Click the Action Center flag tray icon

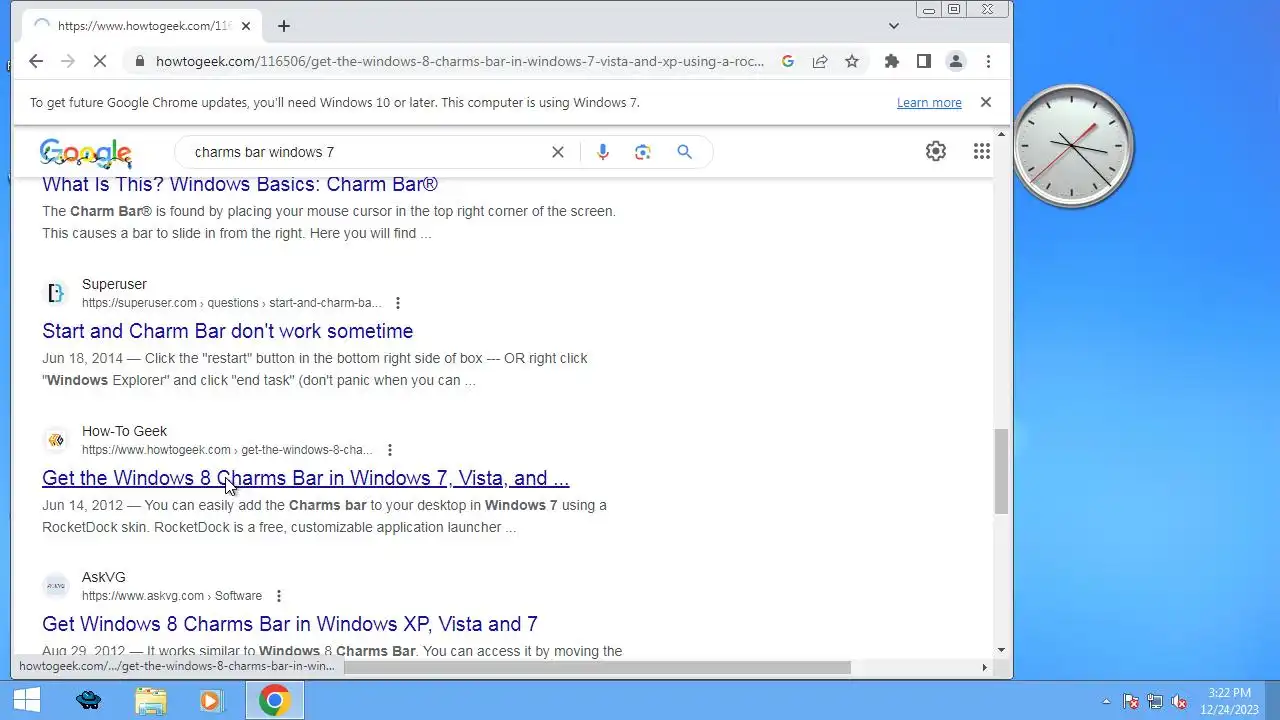(1131, 702)
